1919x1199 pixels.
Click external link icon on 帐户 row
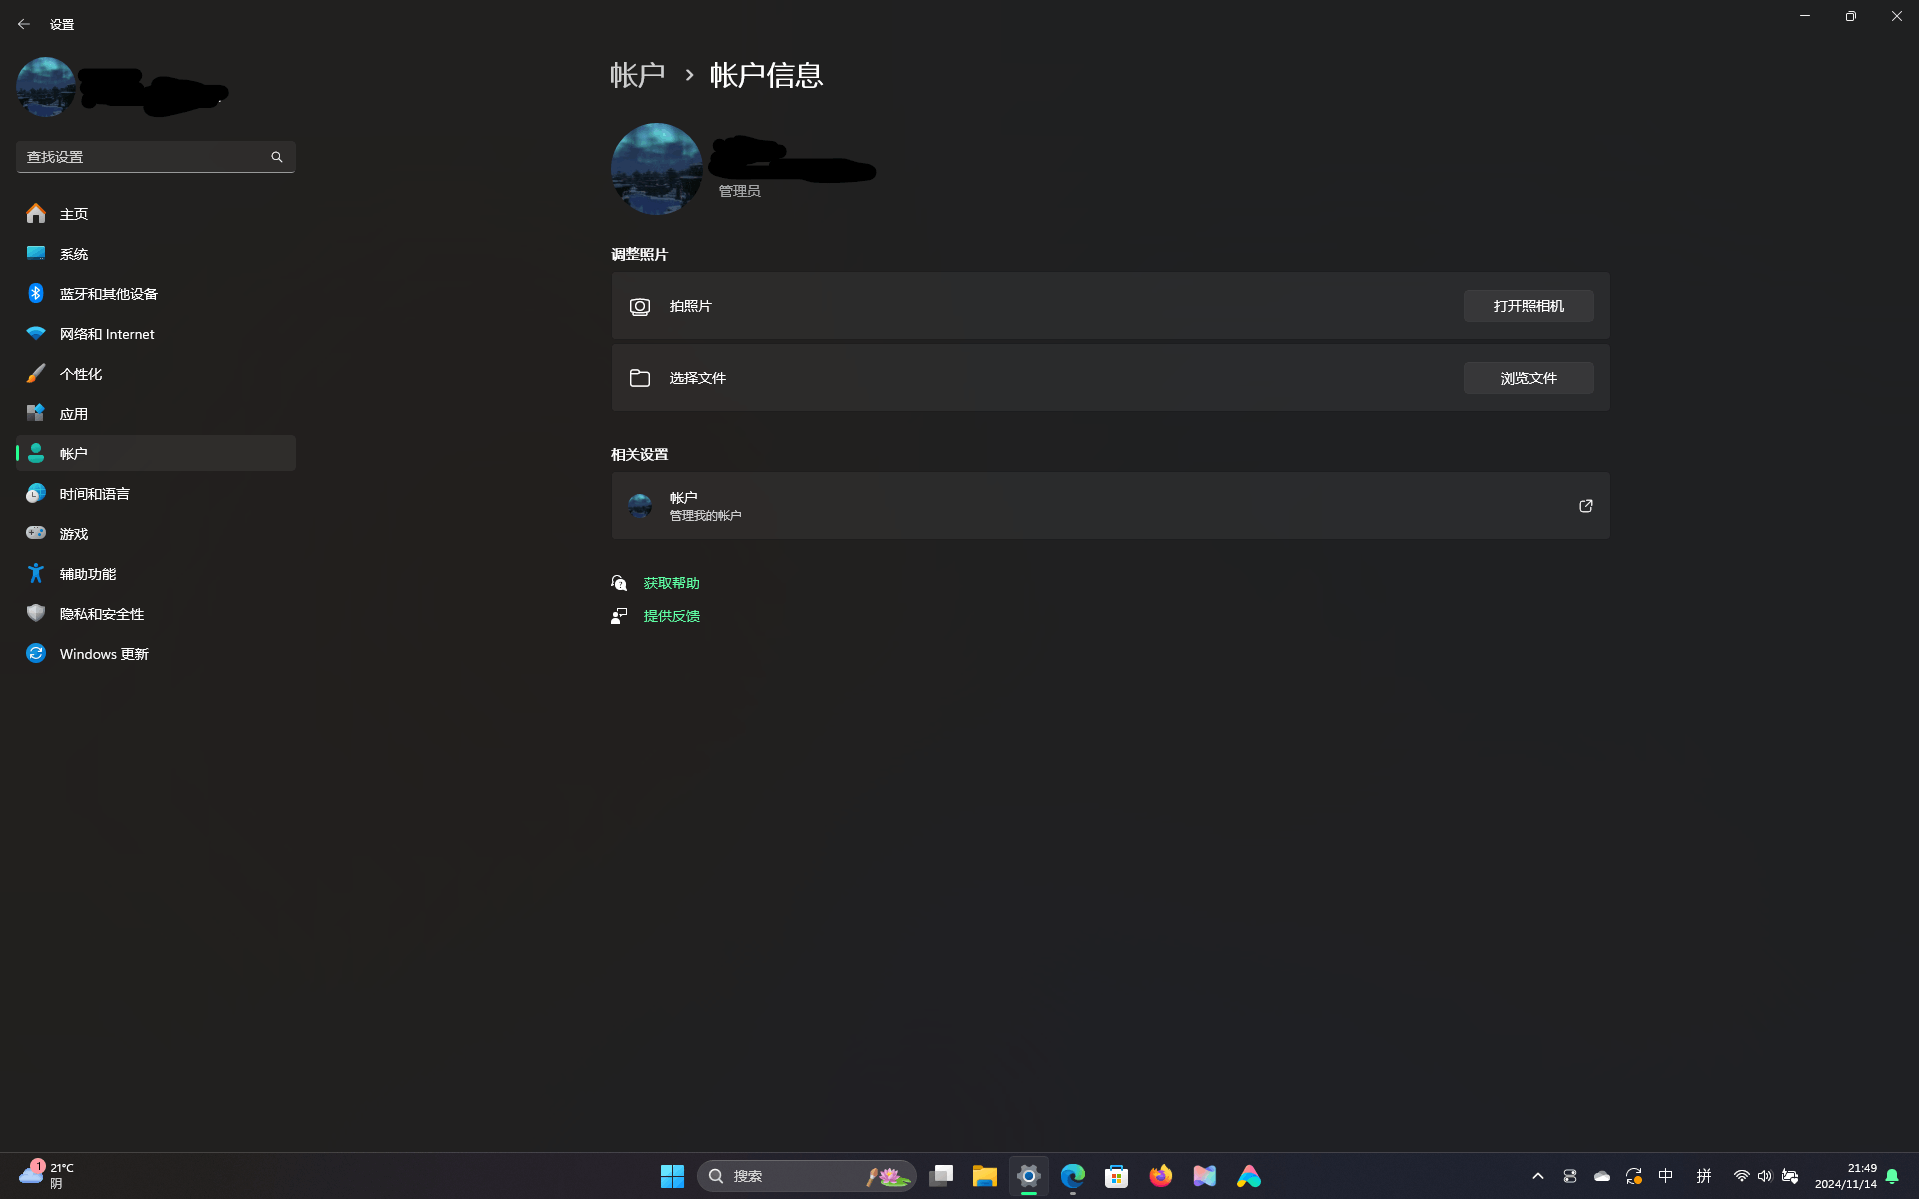(1585, 506)
